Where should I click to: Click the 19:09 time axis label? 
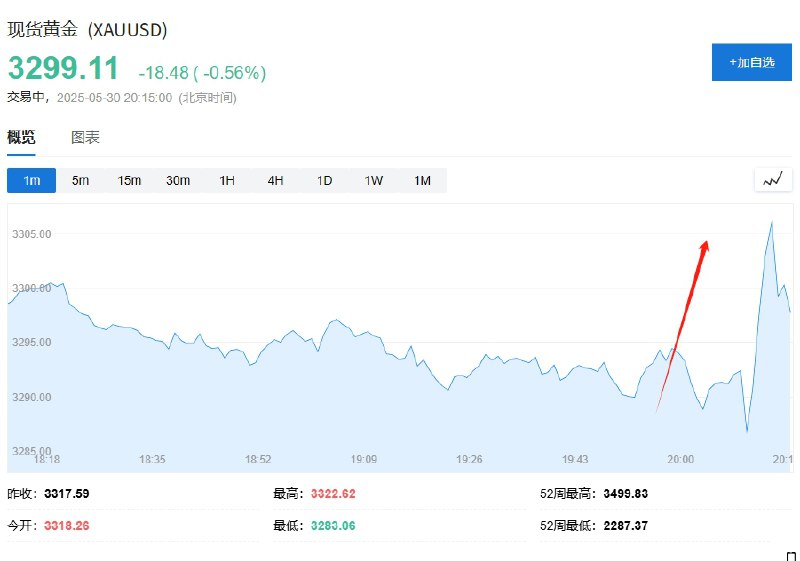coord(364,459)
